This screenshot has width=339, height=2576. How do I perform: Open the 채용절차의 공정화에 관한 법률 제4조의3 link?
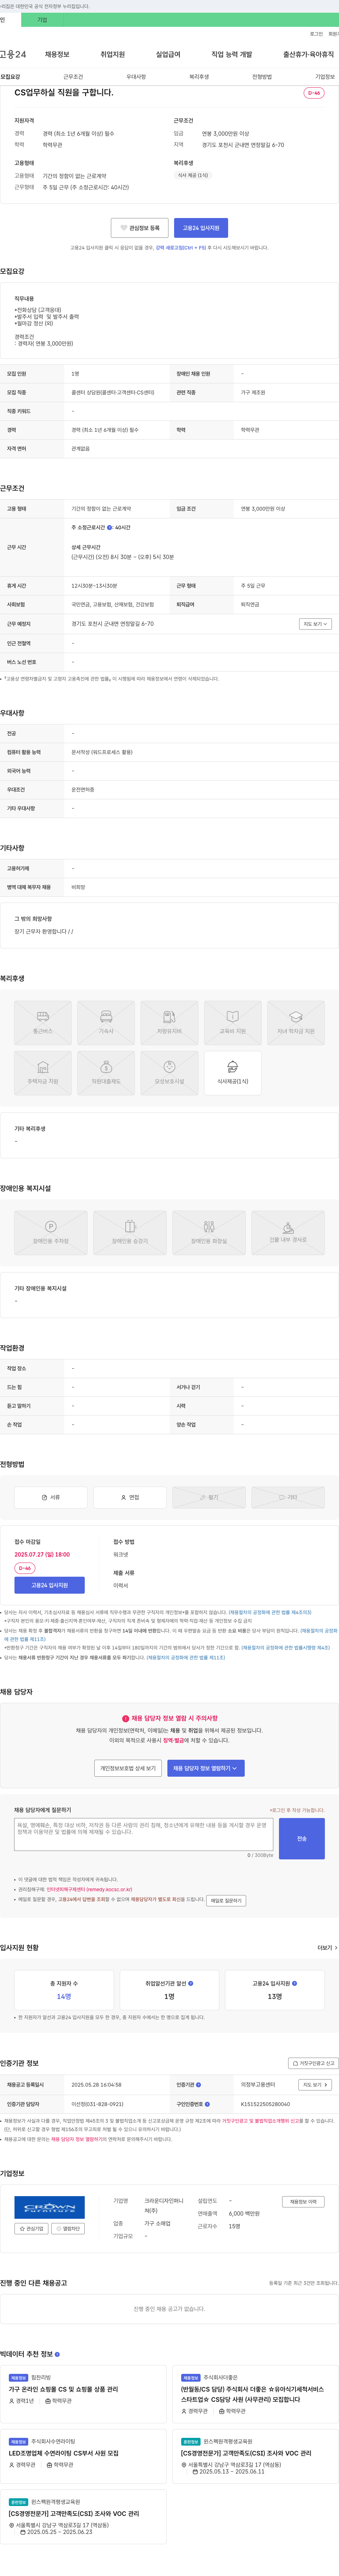coord(270,1612)
